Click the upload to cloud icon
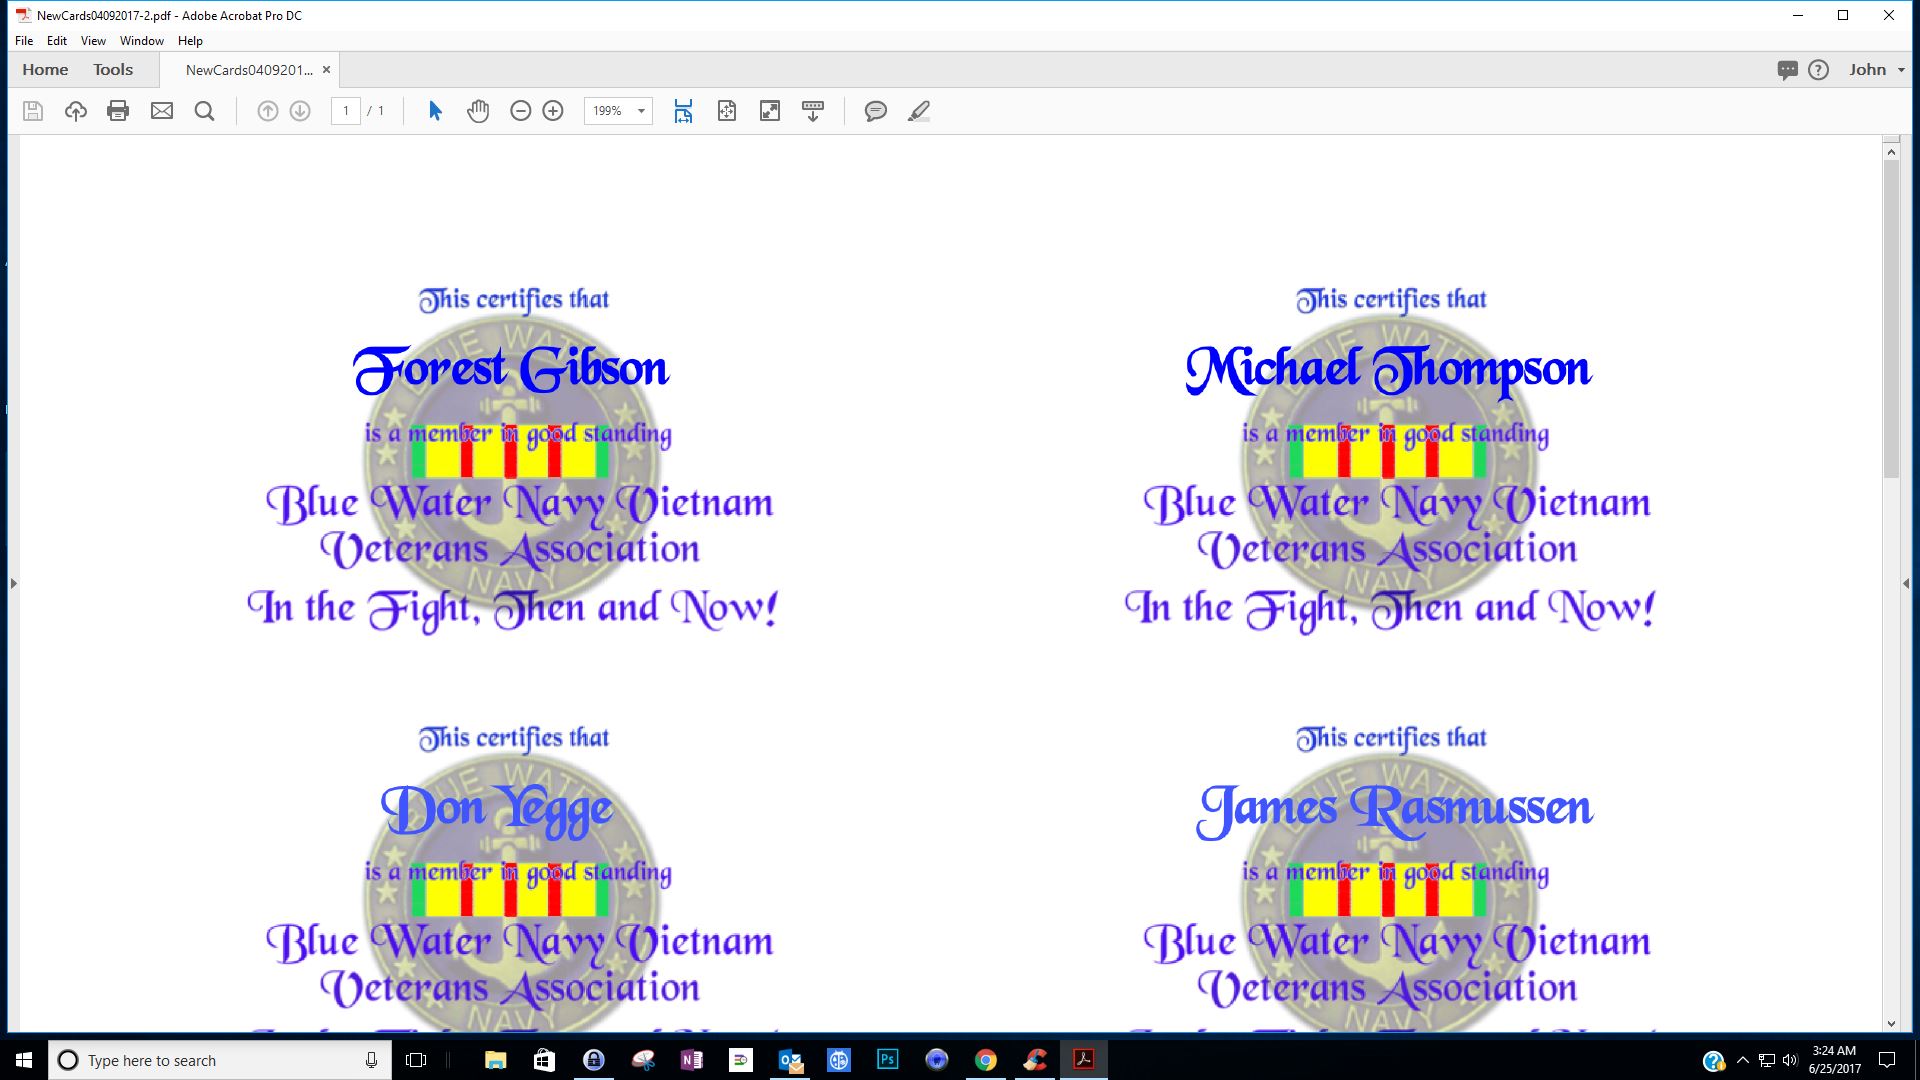Viewport: 1920px width, 1080px height. [x=76, y=111]
